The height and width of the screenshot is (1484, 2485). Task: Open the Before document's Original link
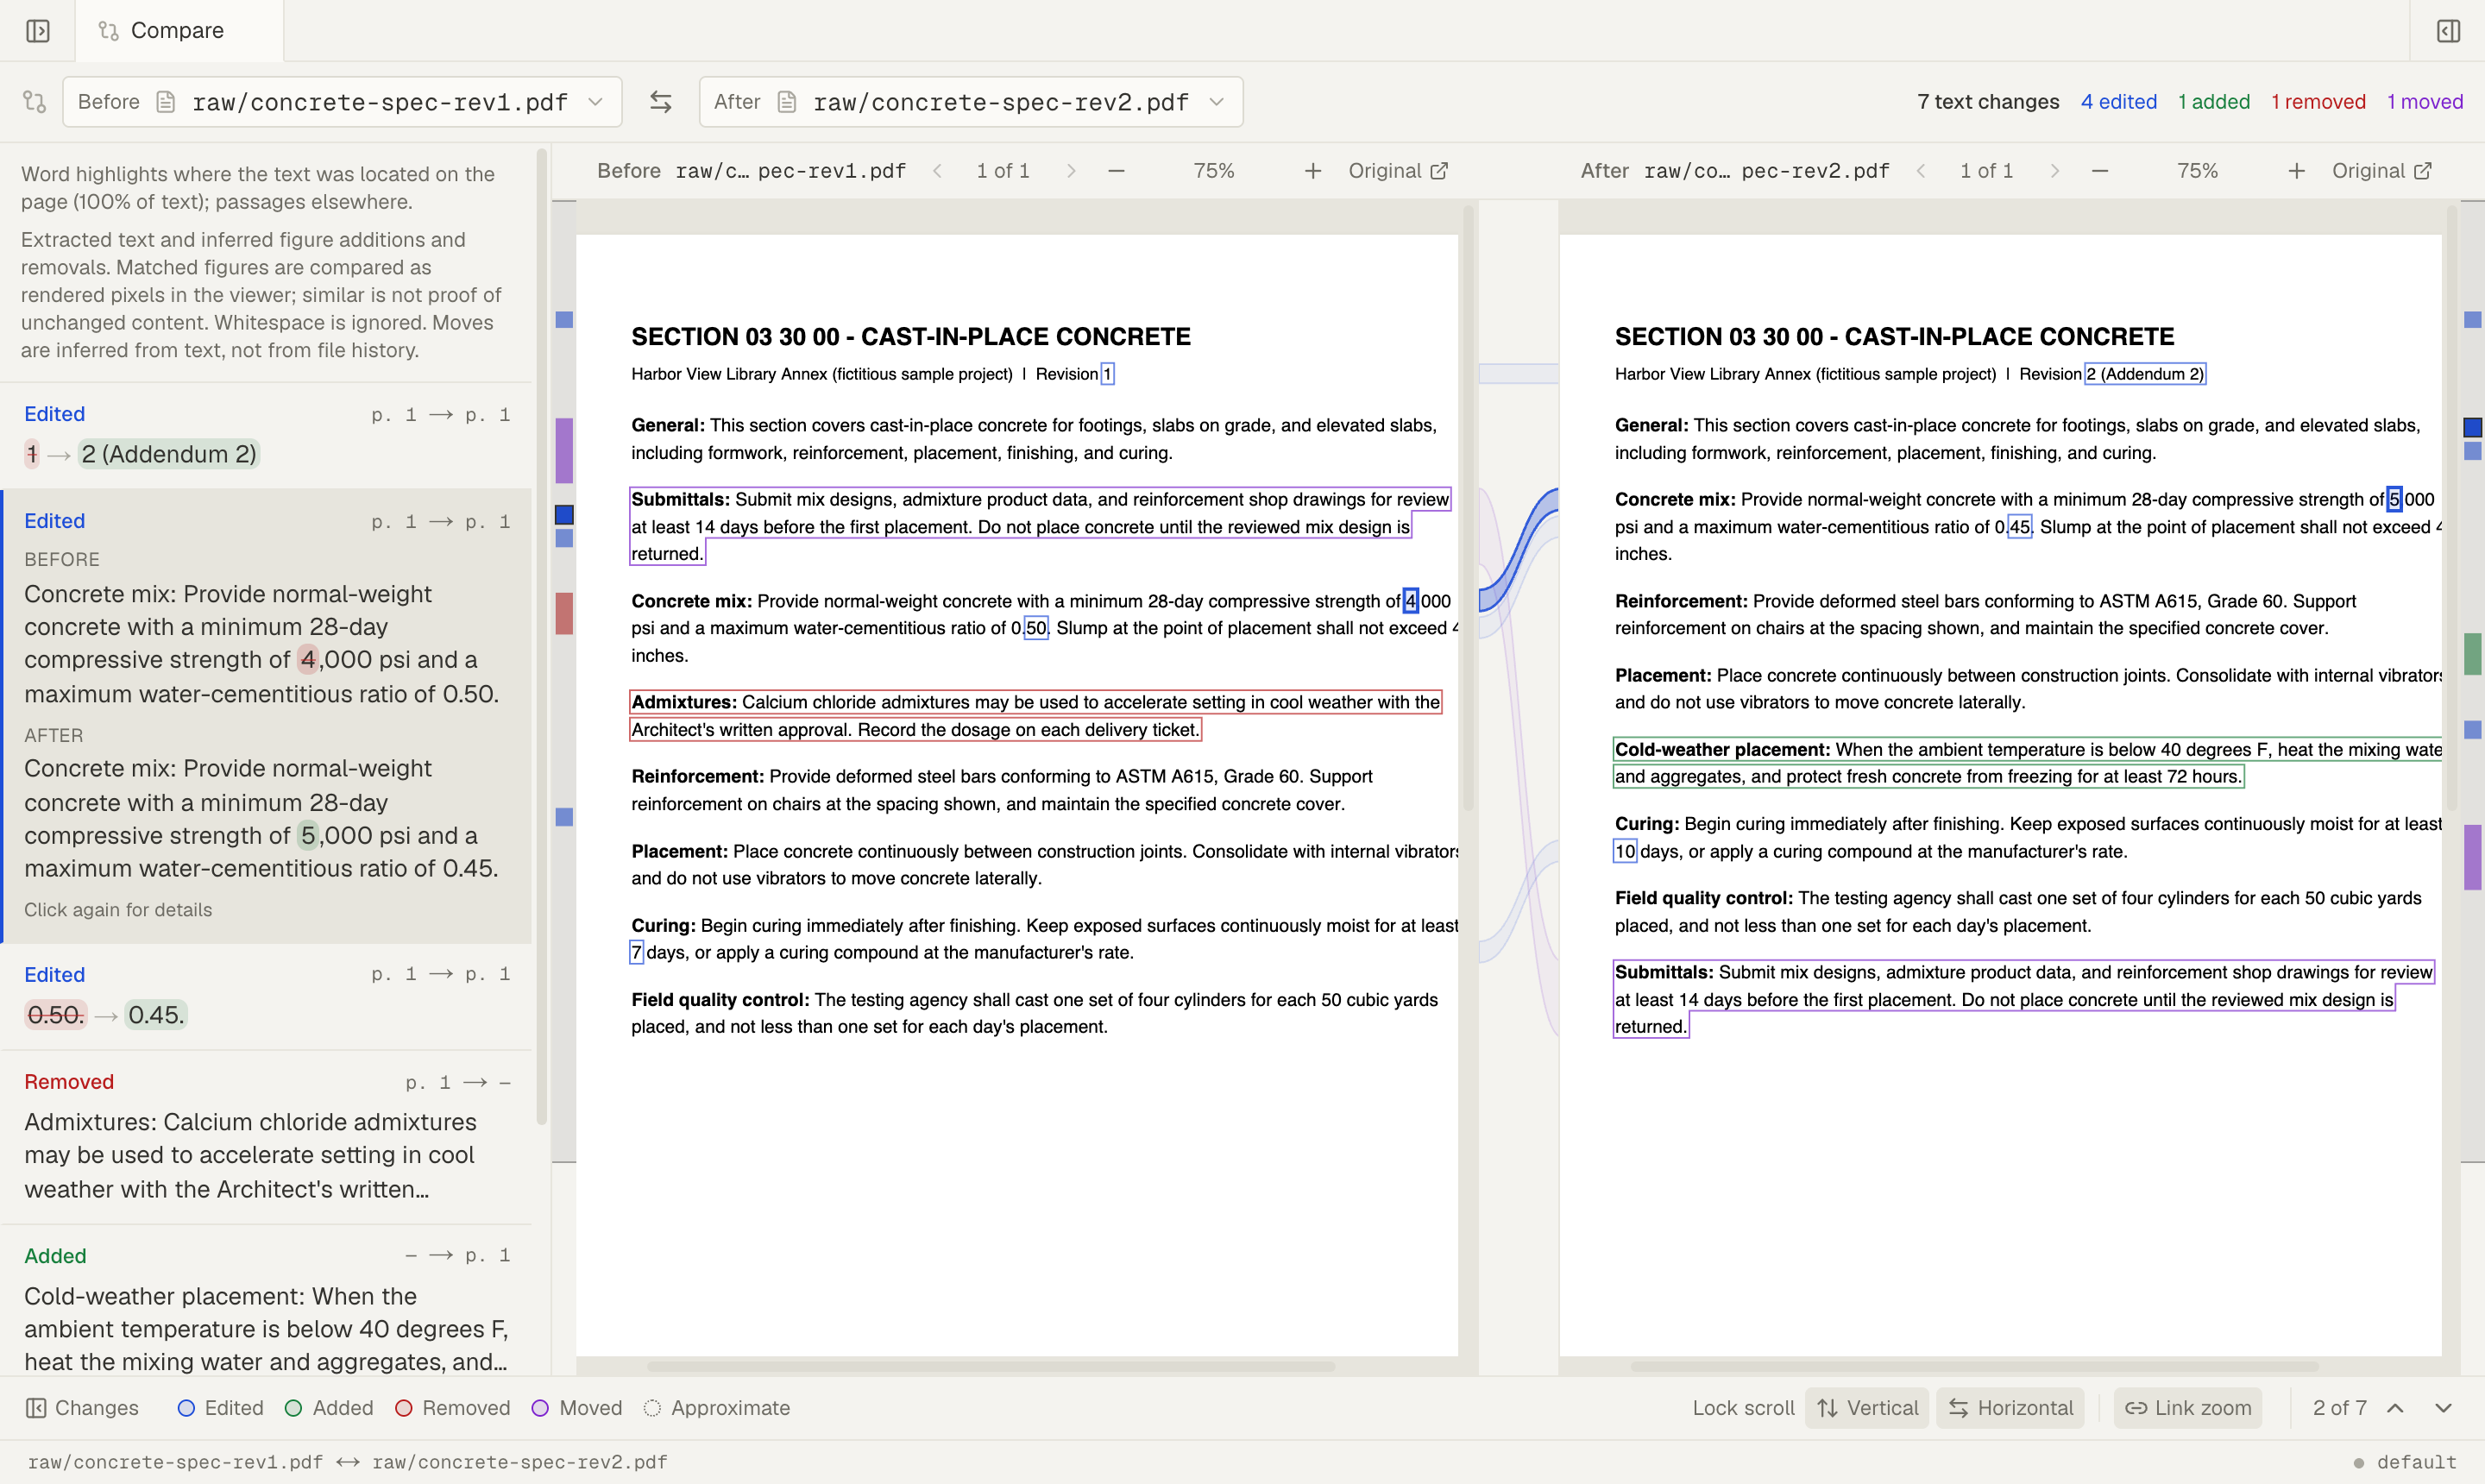[1398, 171]
